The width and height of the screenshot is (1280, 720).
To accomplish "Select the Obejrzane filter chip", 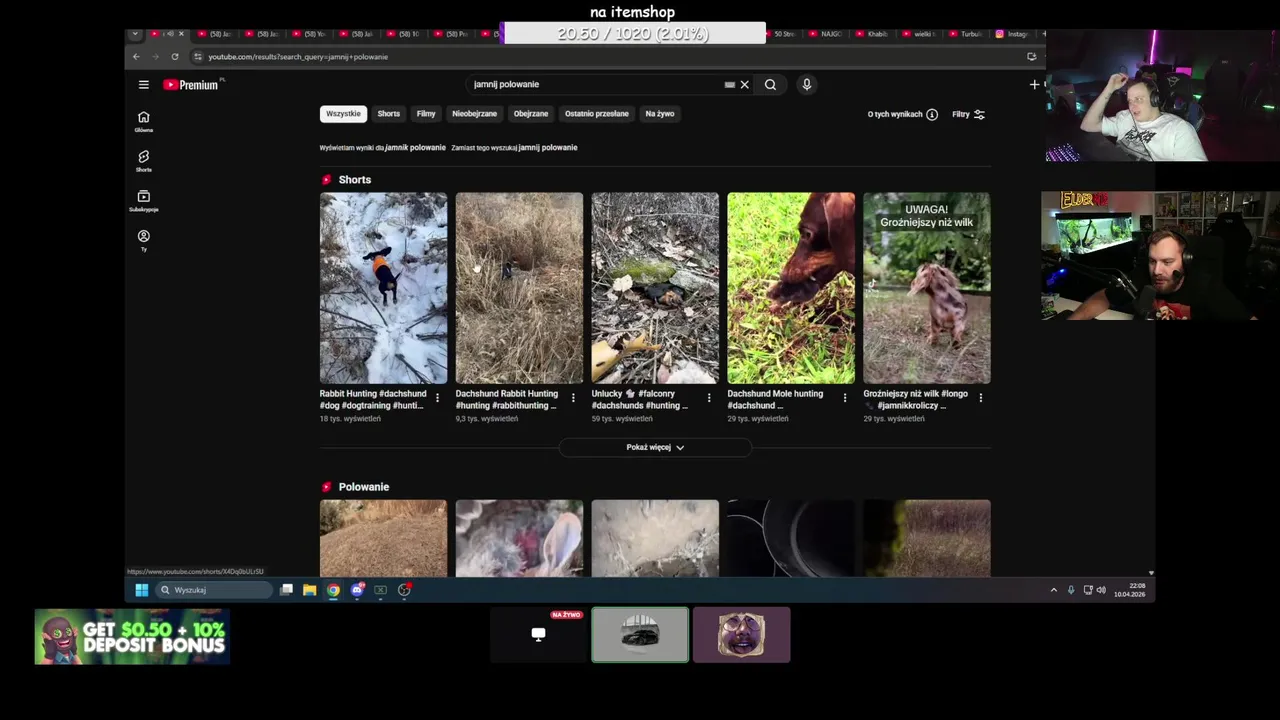I will (531, 114).
